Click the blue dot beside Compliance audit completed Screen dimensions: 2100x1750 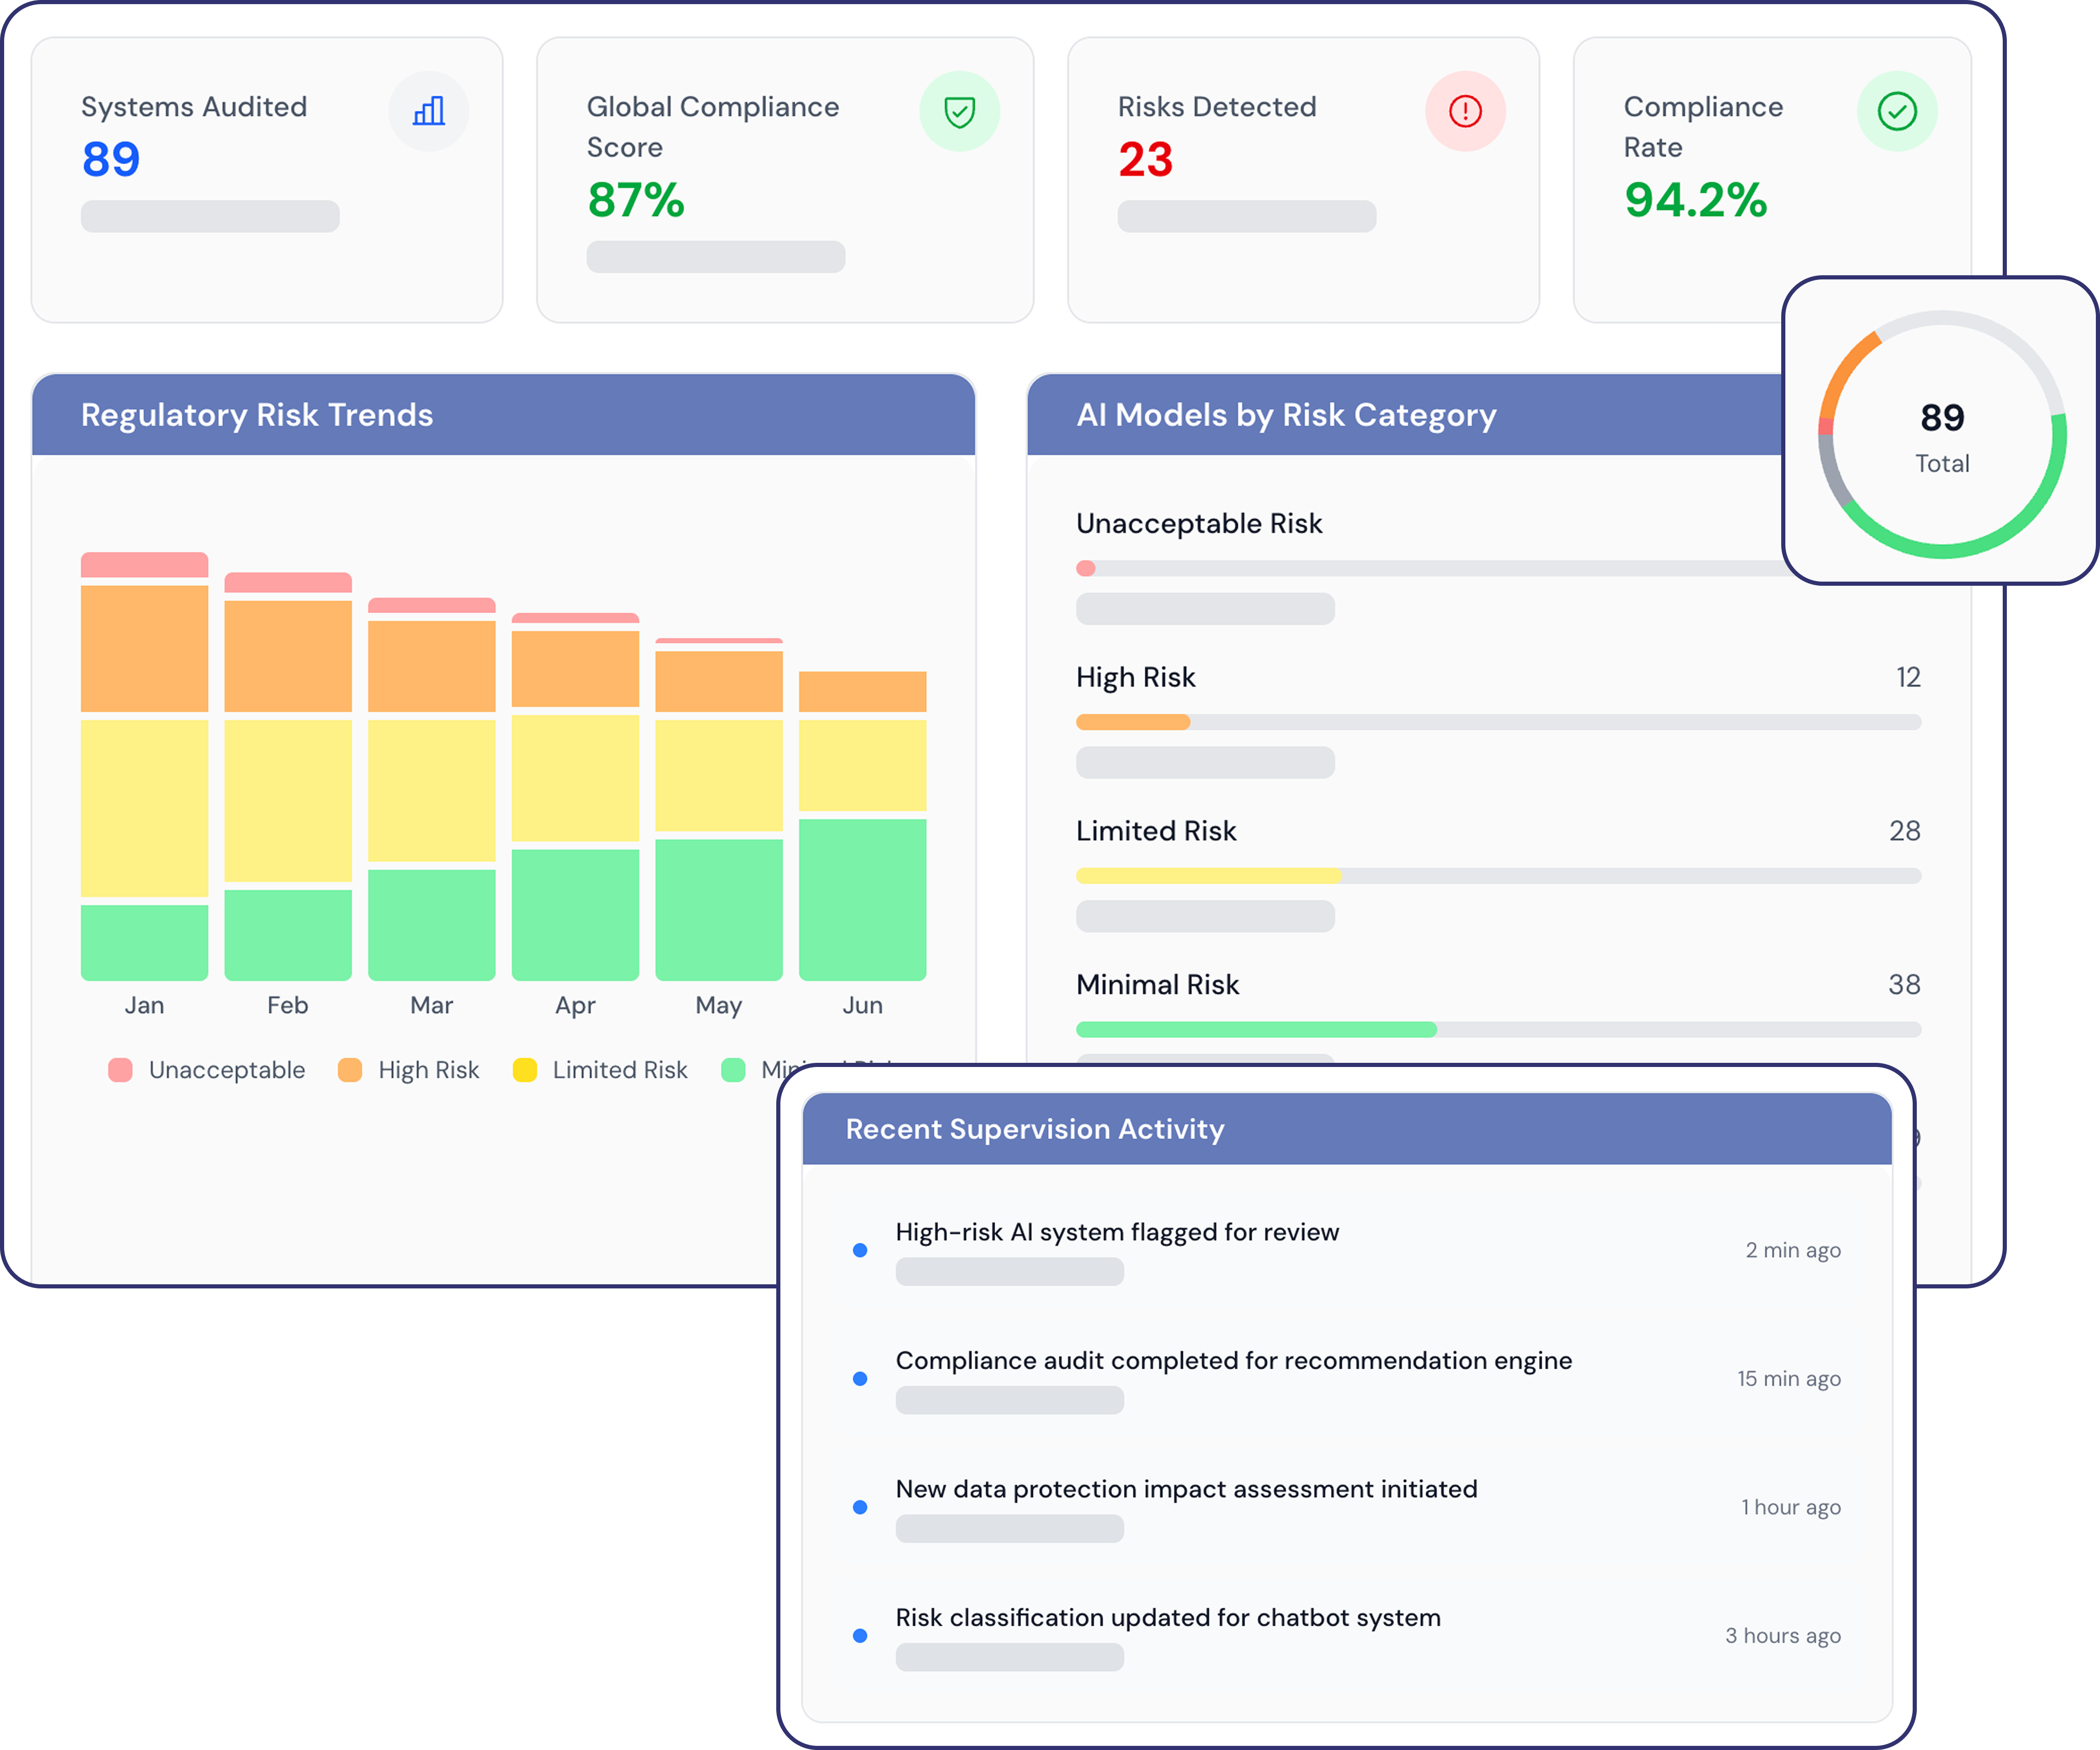(x=859, y=1379)
